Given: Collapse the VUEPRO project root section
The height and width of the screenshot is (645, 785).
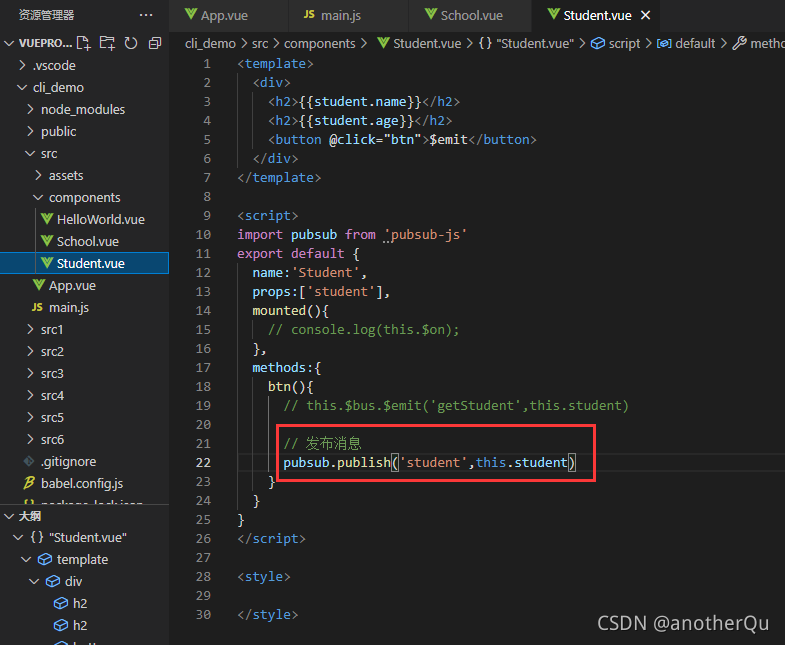Looking at the screenshot, I should [9, 44].
